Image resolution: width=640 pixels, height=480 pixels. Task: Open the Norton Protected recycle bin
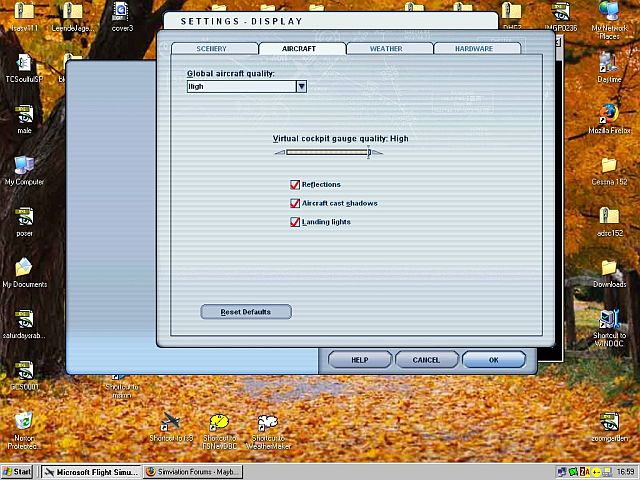pyautogui.click(x=24, y=422)
